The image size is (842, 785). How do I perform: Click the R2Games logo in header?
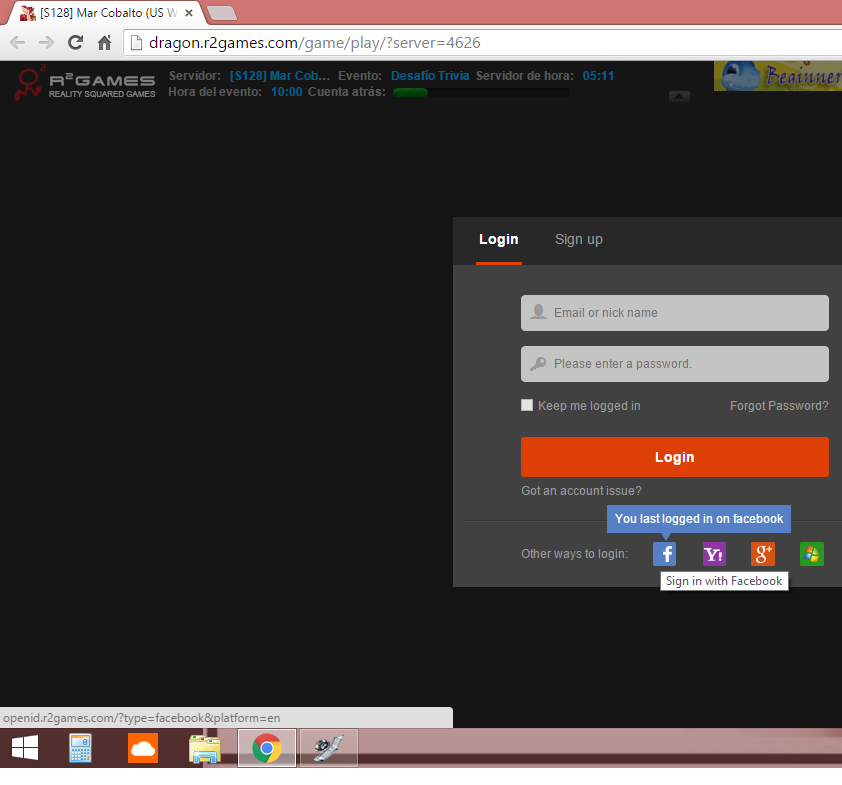(85, 83)
